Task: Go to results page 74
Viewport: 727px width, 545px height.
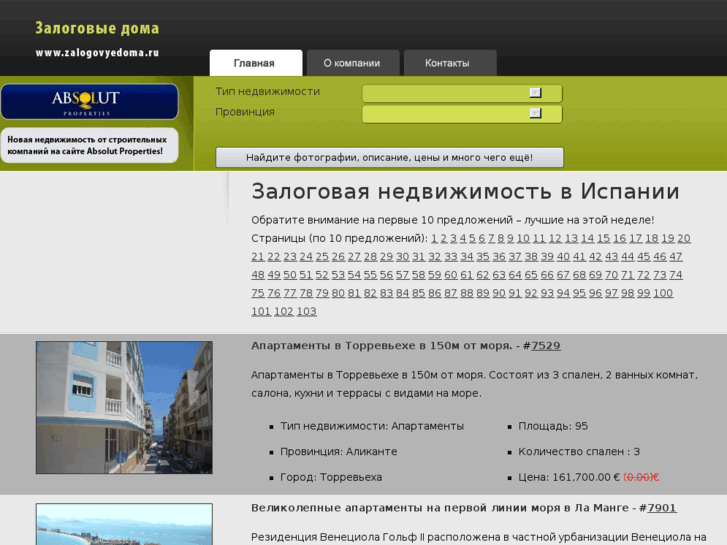Action: point(676,275)
